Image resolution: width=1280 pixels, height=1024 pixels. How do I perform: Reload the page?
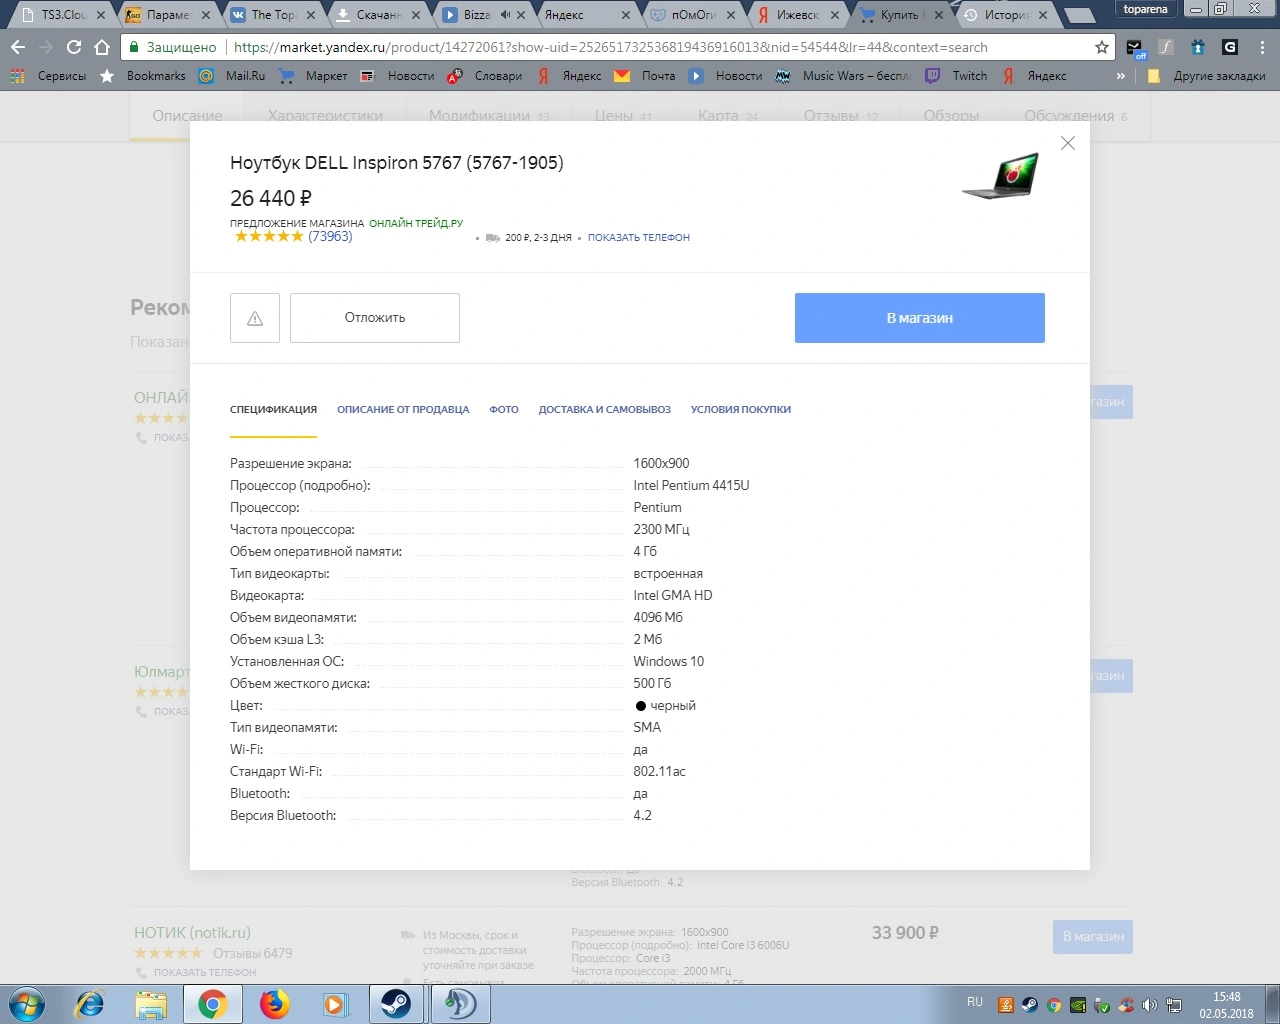pyautogui.click(x=74, y=47)
